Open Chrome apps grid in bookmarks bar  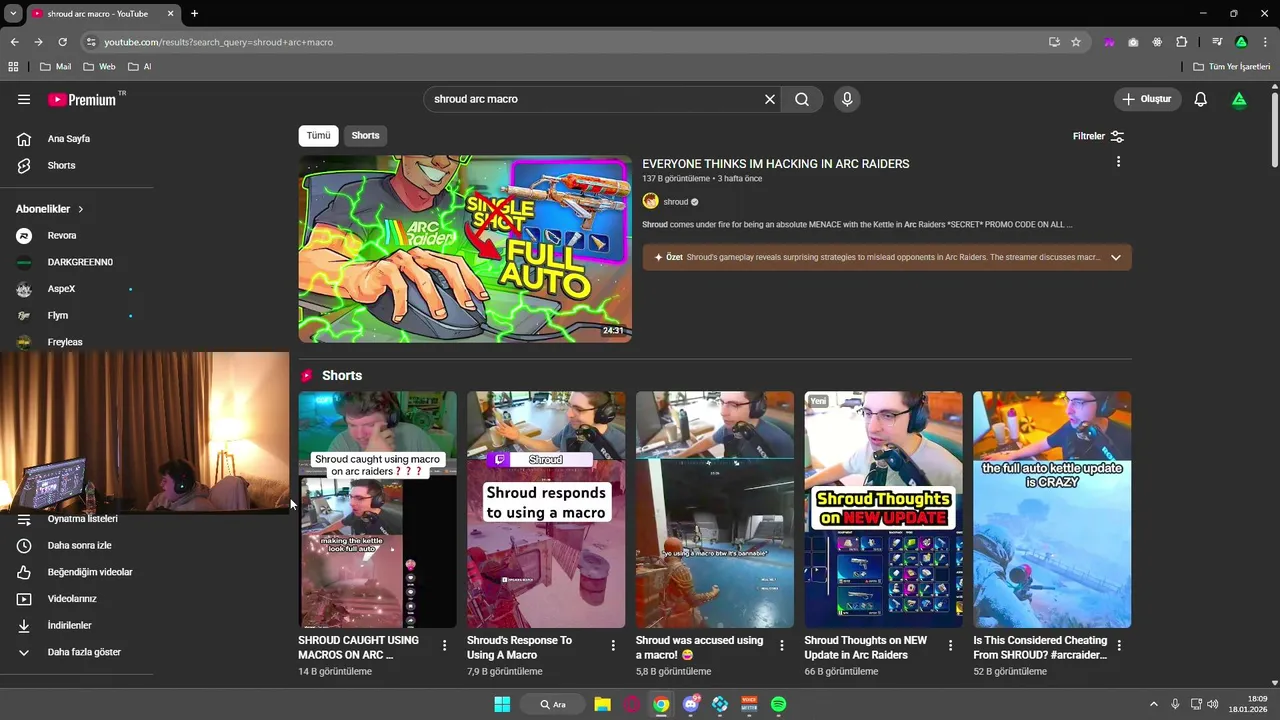click(13, 67)
